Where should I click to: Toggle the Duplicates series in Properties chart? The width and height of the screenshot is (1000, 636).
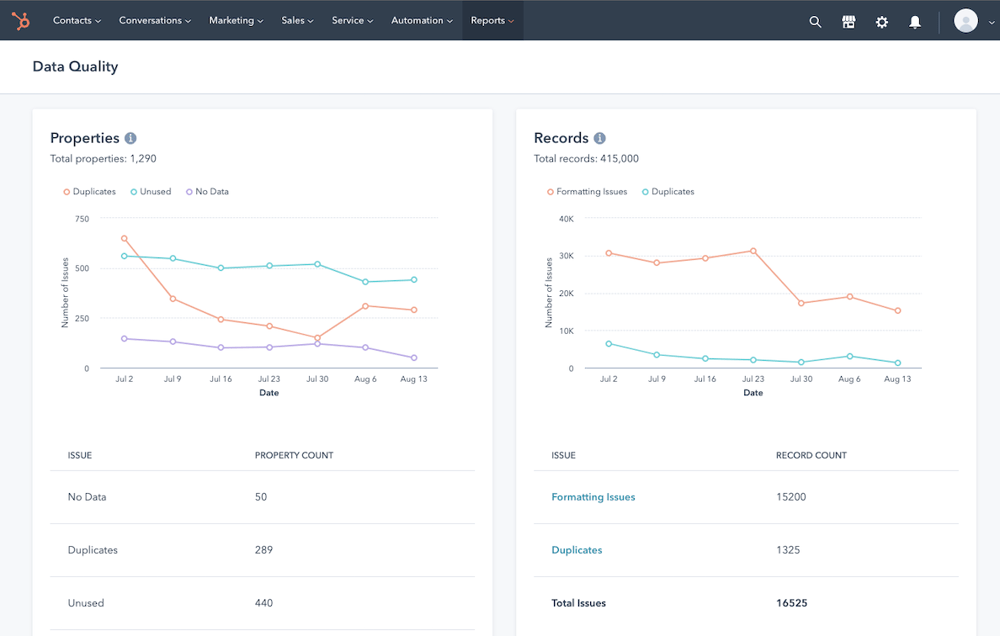coord(90,191)
